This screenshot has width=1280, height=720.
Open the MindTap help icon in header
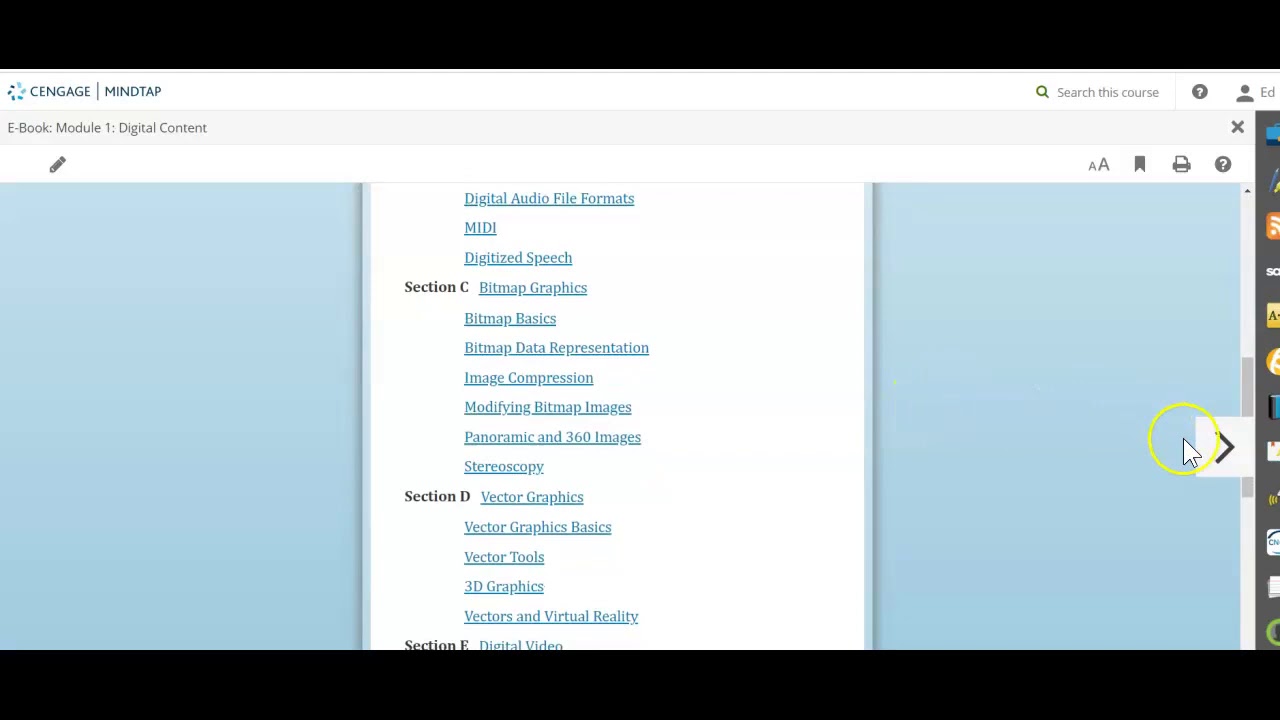click(1200, 92)
